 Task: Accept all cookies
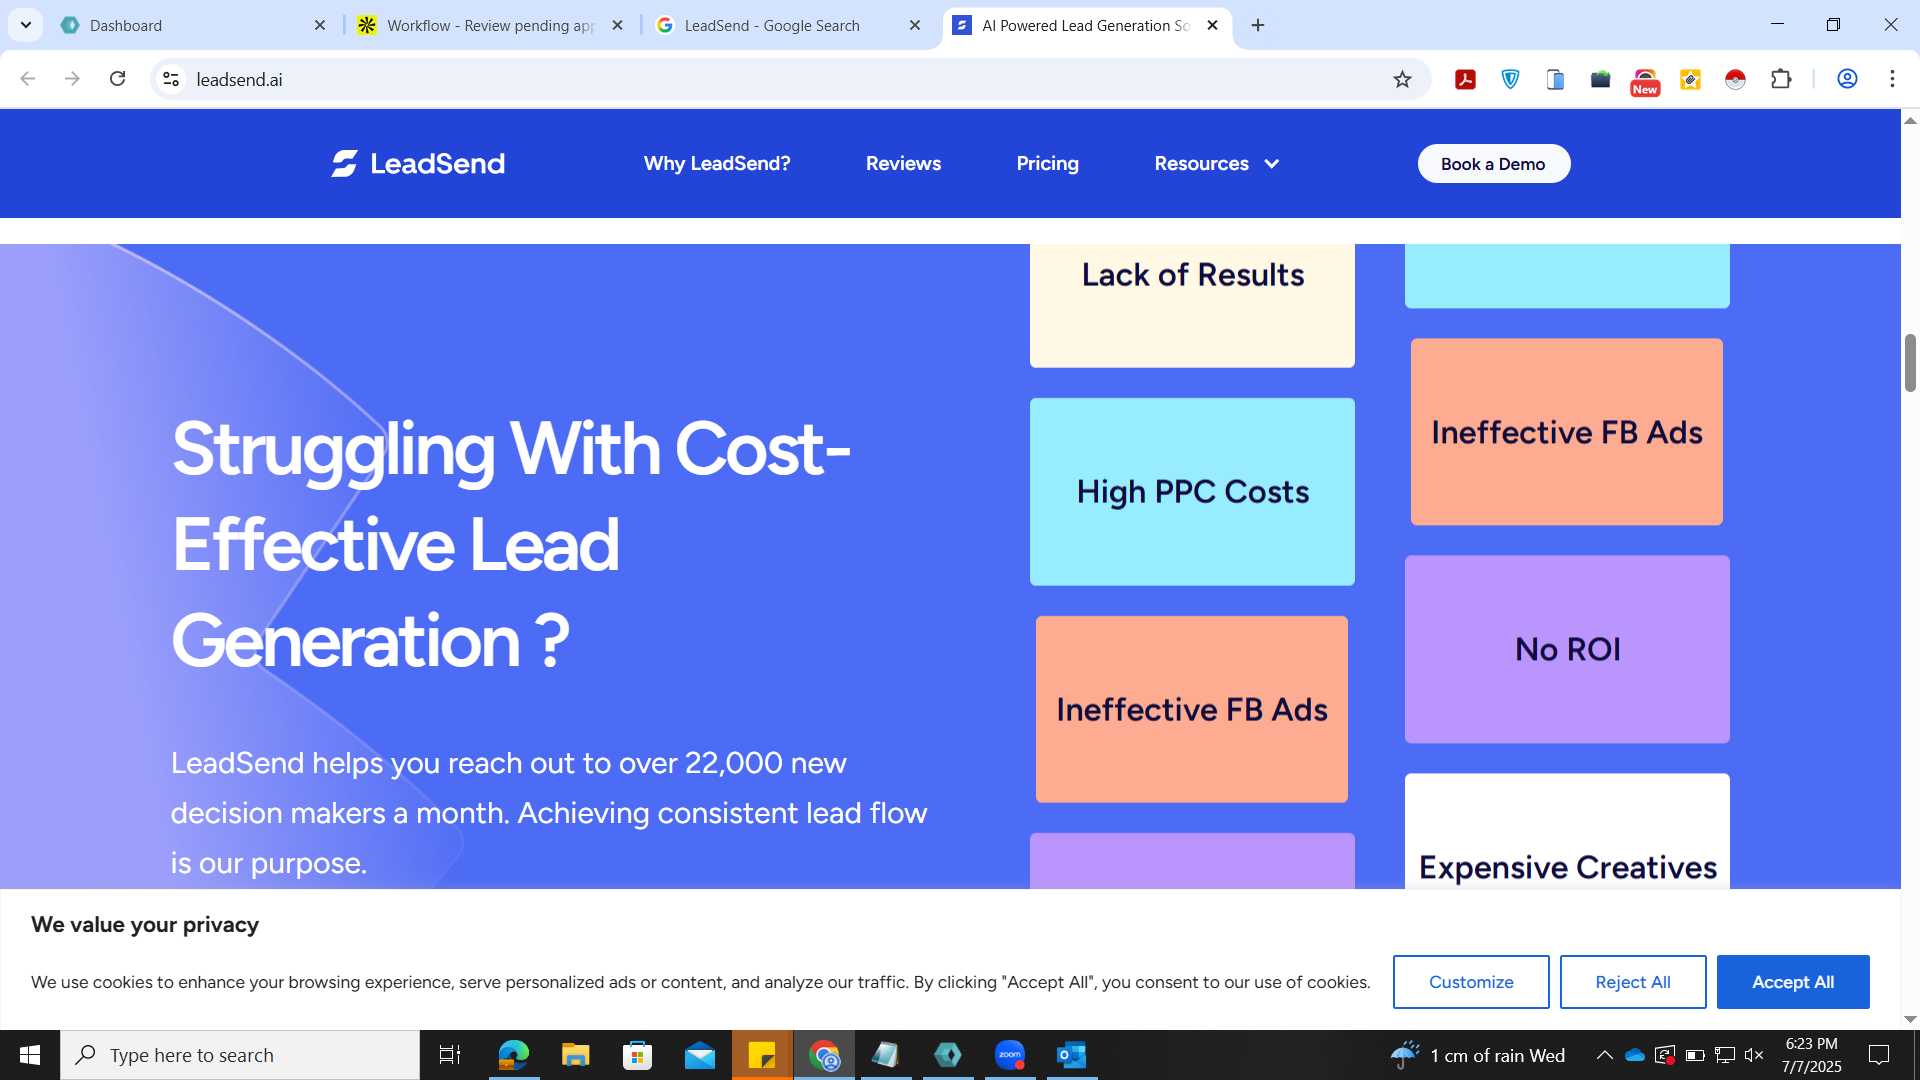click(x=1793, y=982)
